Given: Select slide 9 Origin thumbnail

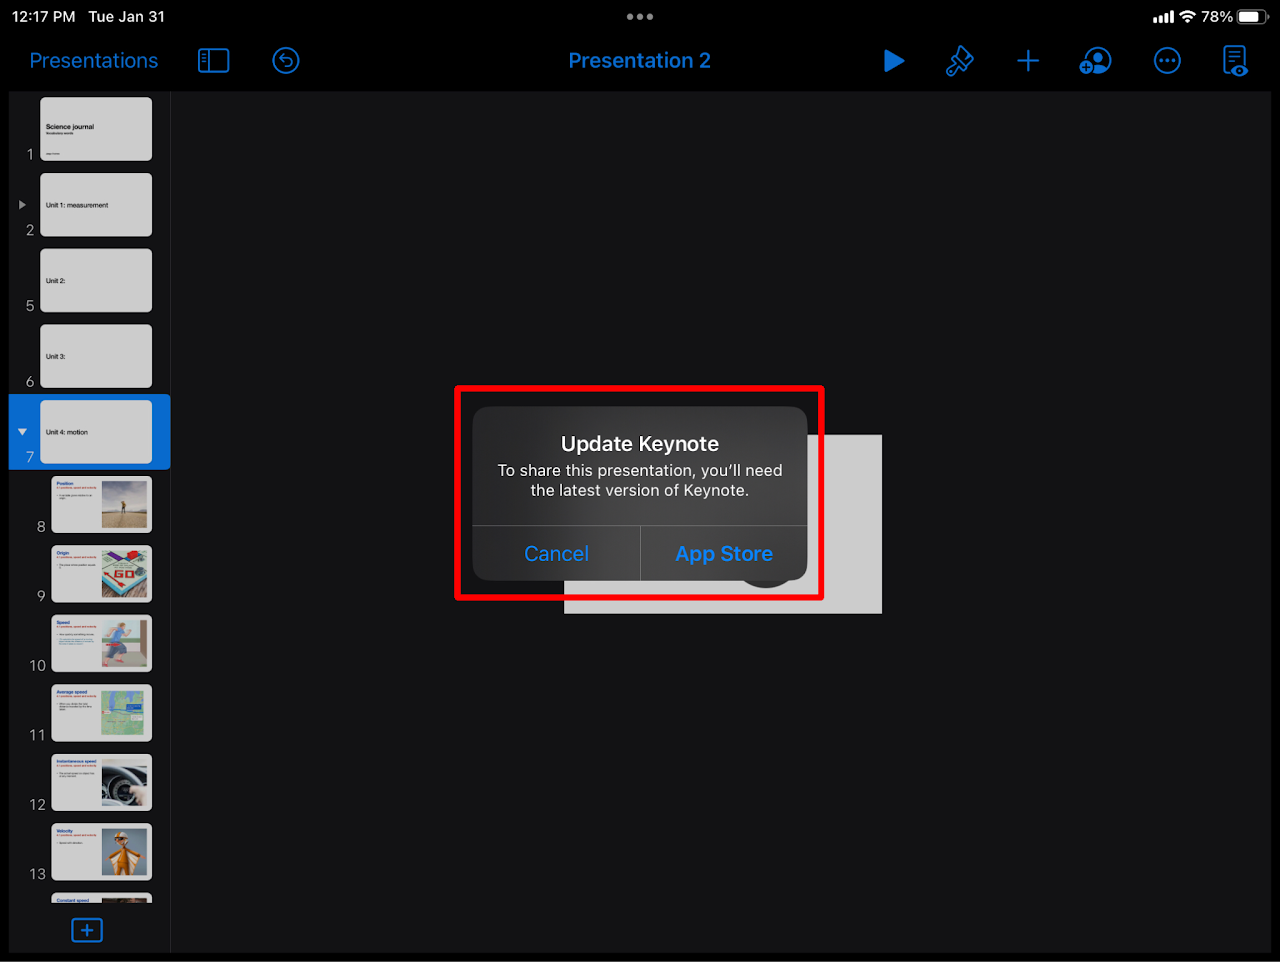Looking at the screenshot, I should [102, 574].
